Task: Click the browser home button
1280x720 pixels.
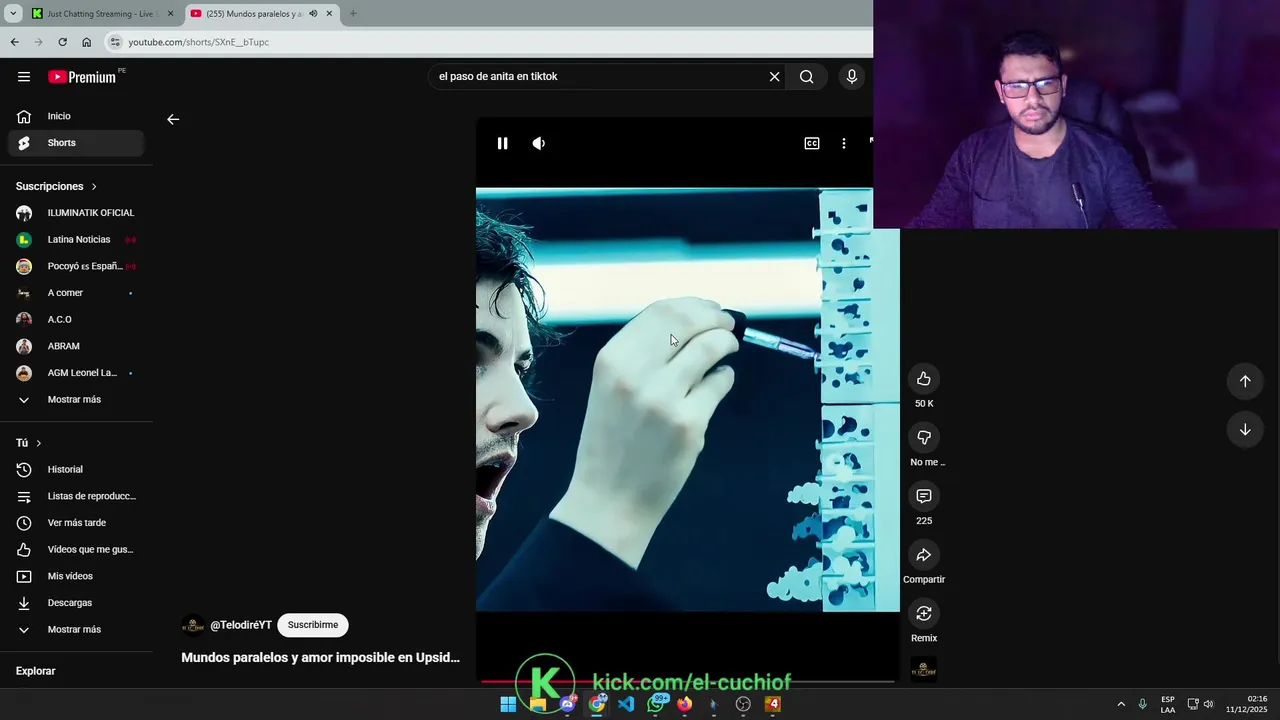Action: pyautogui.click(x=86, y=42)
